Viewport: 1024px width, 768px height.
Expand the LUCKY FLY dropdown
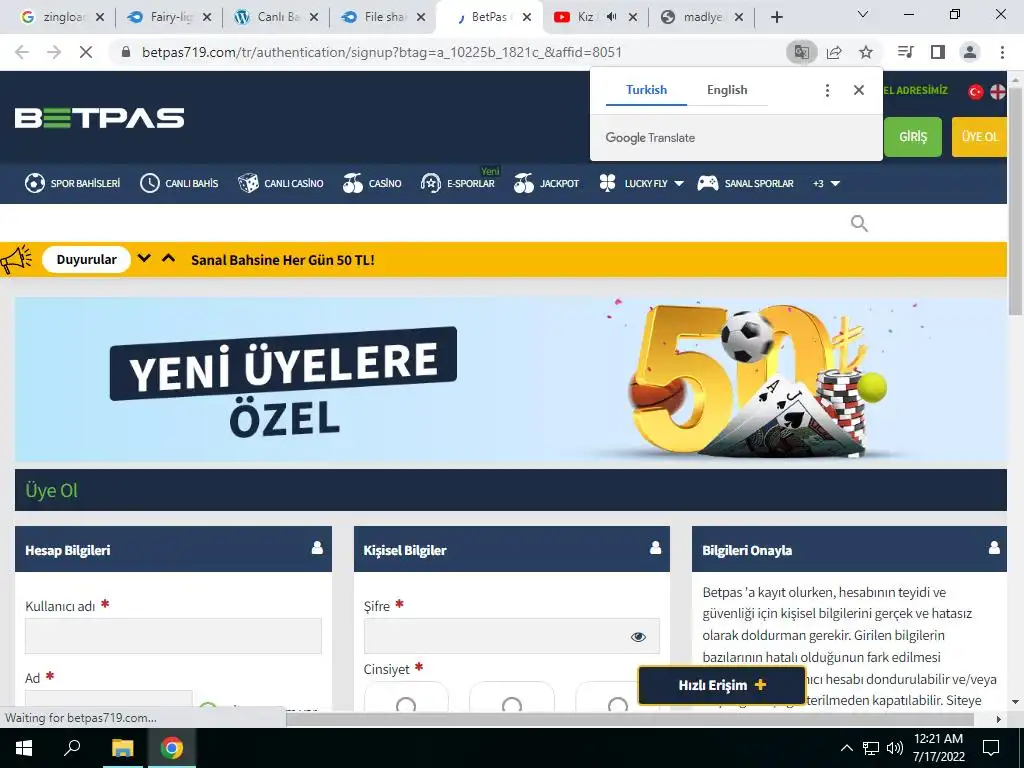click(x=679, y=184)
